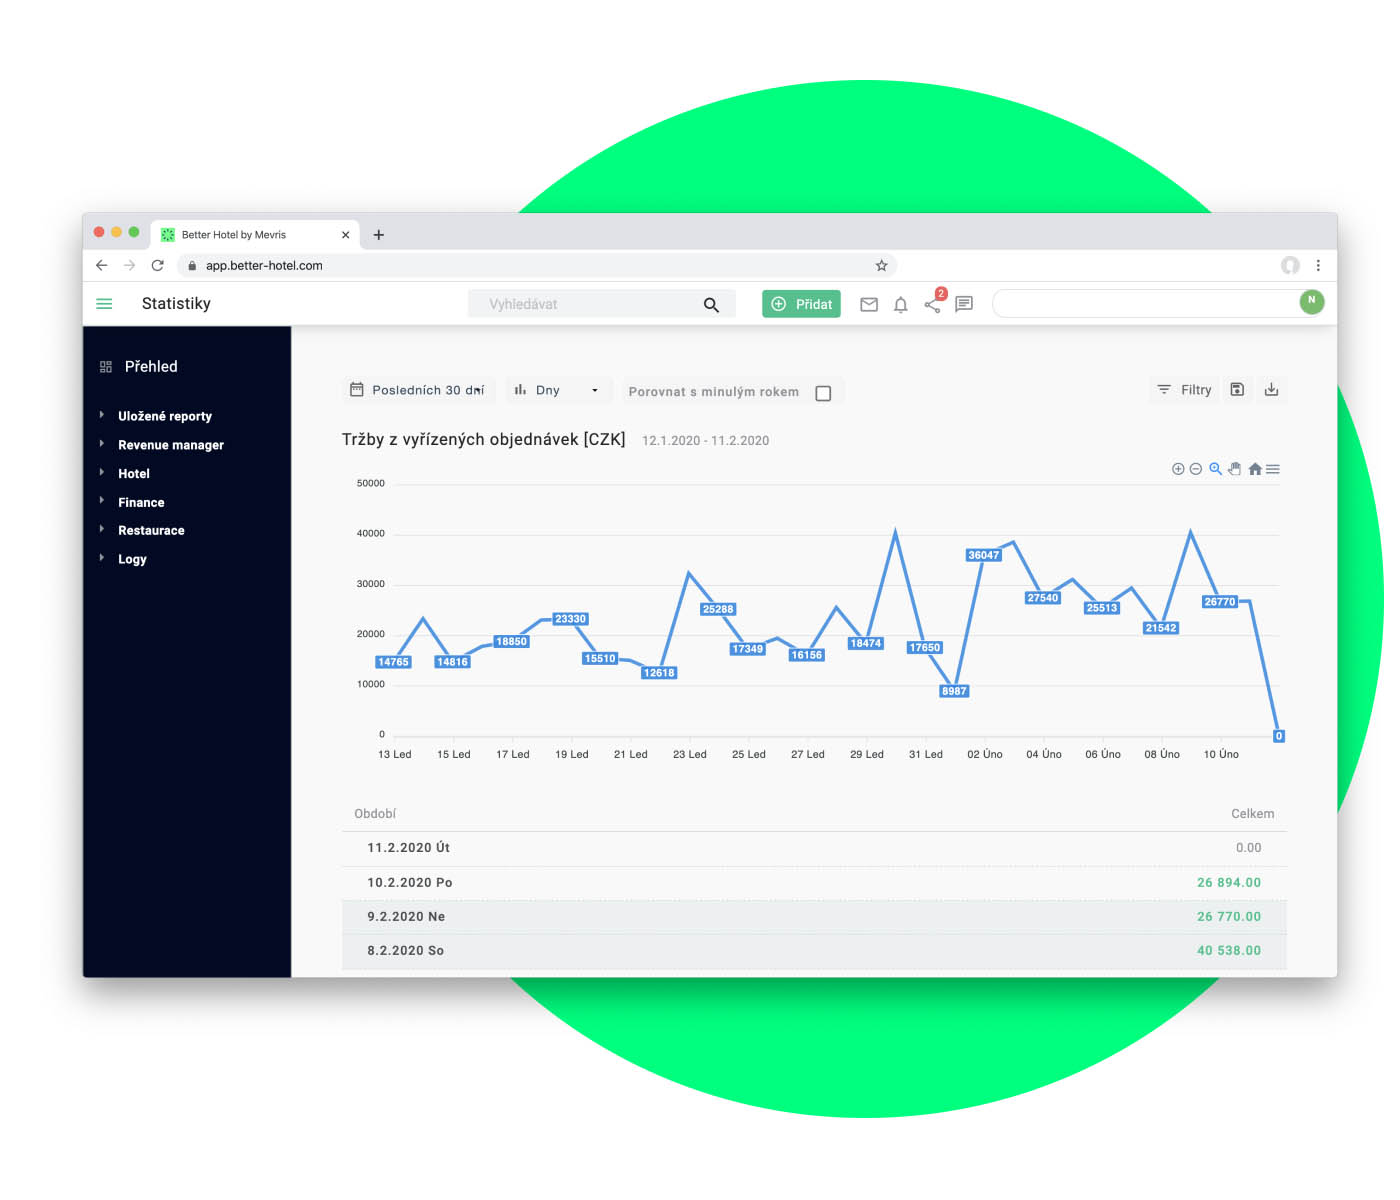Download the report data

1272,390
